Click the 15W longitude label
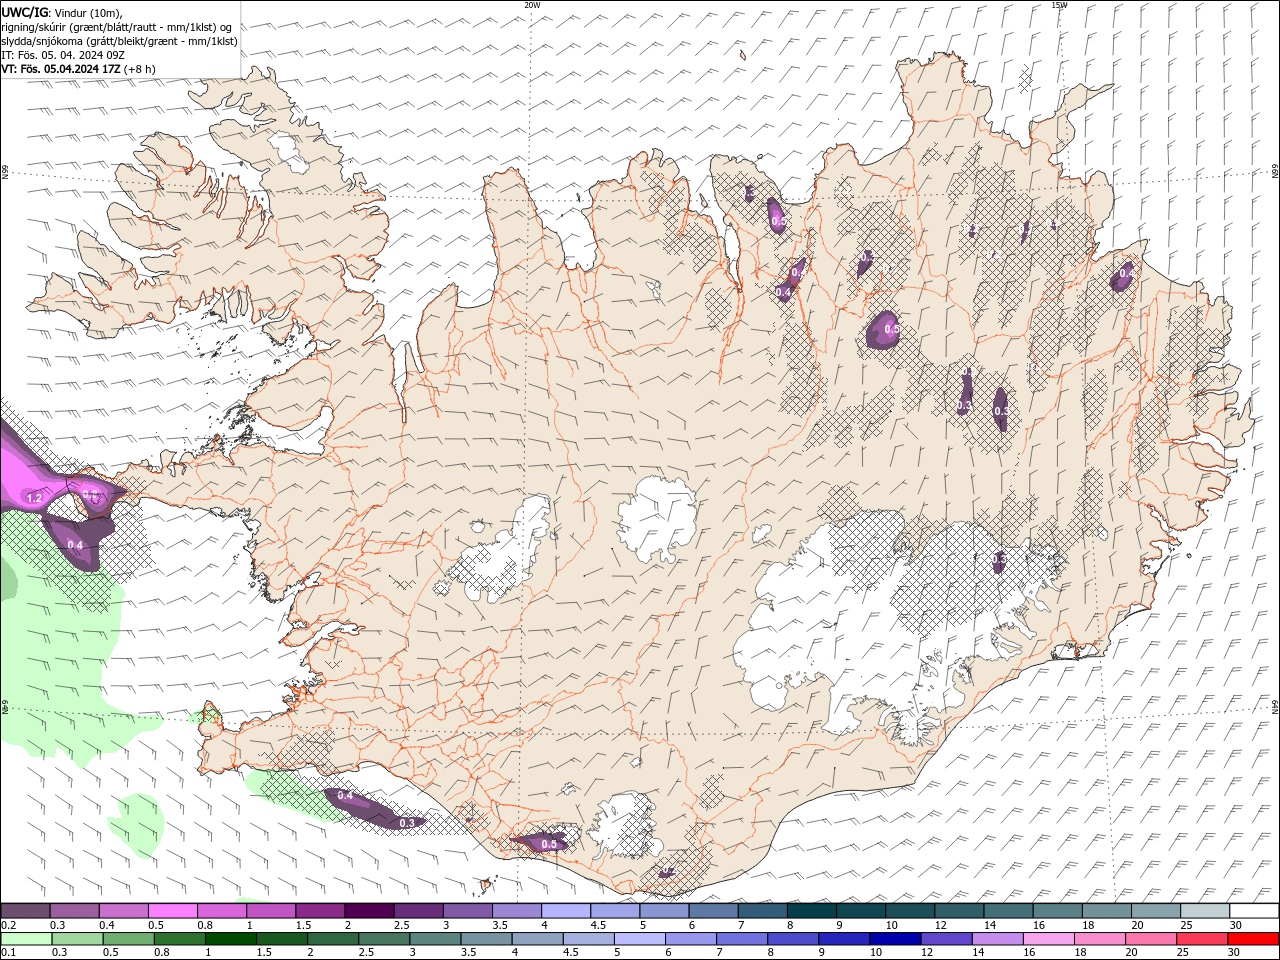The height and width of the screenshot is (960, 1280). (1059, 5)
